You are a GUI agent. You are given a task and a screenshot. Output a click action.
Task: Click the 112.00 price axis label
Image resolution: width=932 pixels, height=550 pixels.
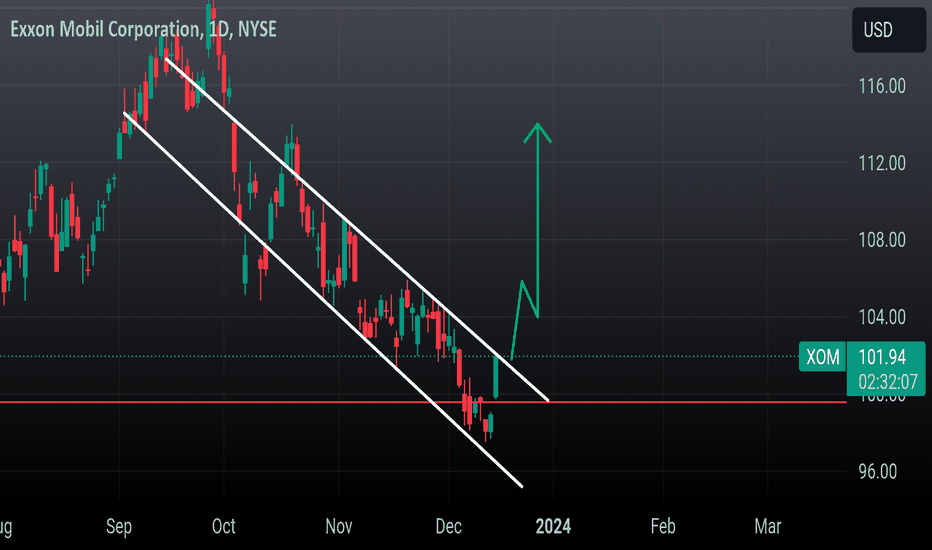click(882, 164)
